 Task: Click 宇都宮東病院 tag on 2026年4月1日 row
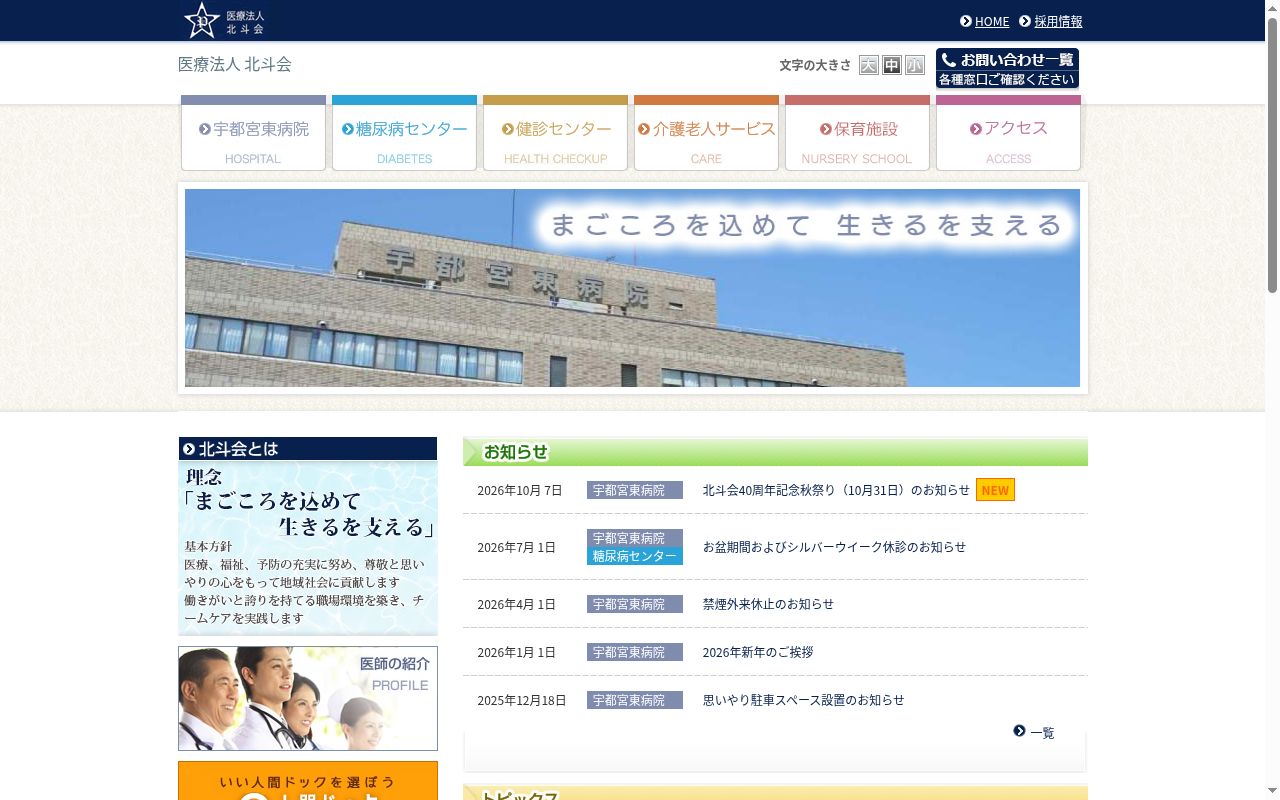point(635,604)
